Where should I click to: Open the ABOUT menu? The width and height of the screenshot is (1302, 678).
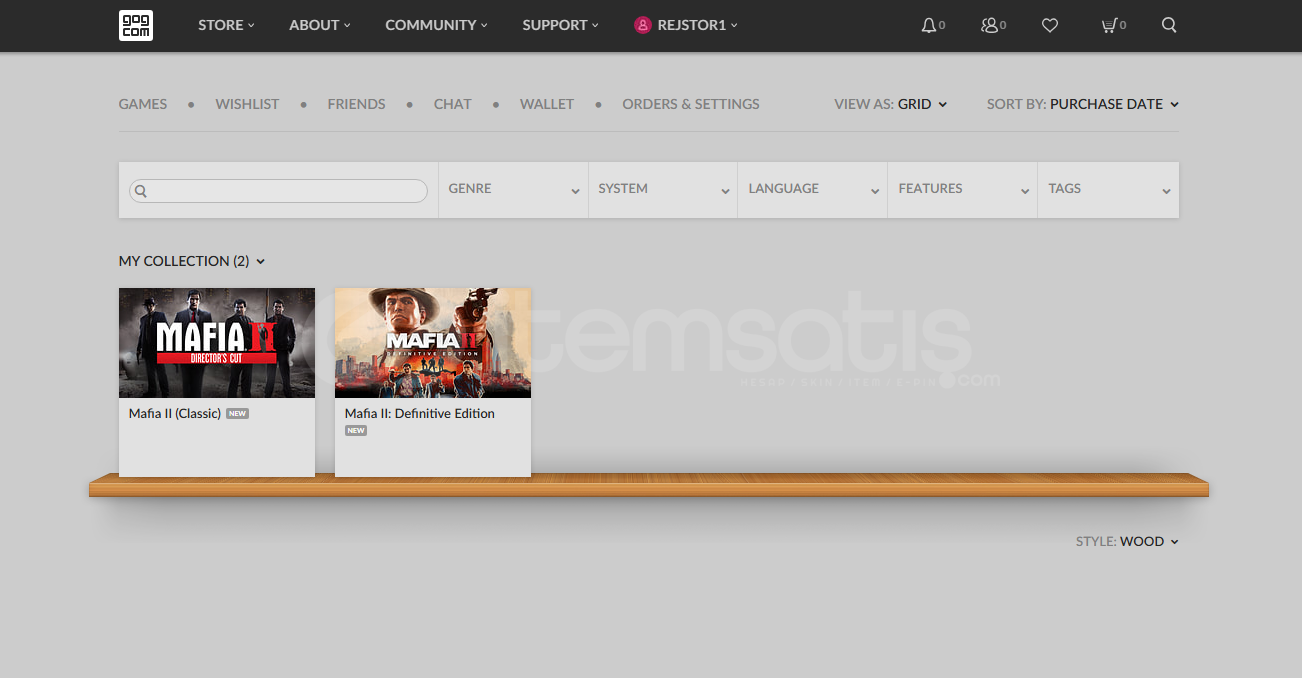320,25
